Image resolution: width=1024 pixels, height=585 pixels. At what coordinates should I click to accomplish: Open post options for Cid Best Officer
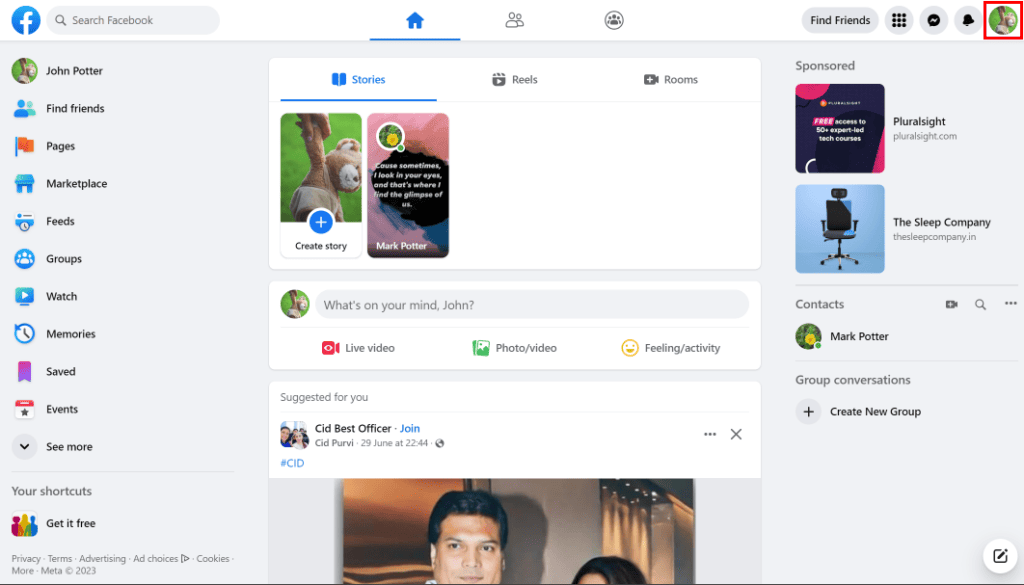point(710,434)
